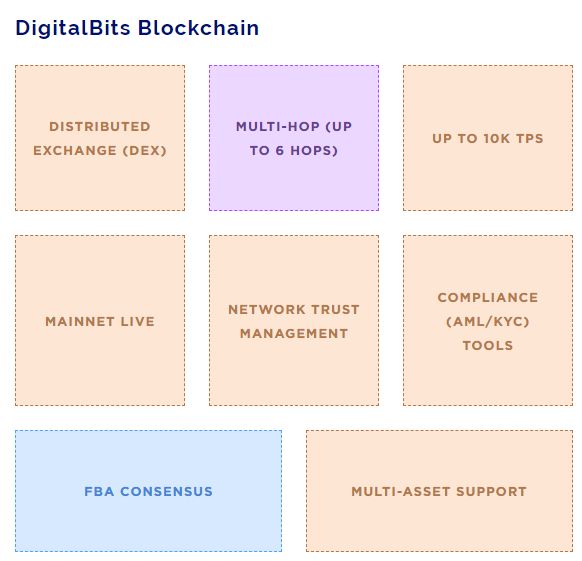Click the (AML/KYC) text line
The height and width of the screenshot is (561, 582).
[x=488, y=321]
